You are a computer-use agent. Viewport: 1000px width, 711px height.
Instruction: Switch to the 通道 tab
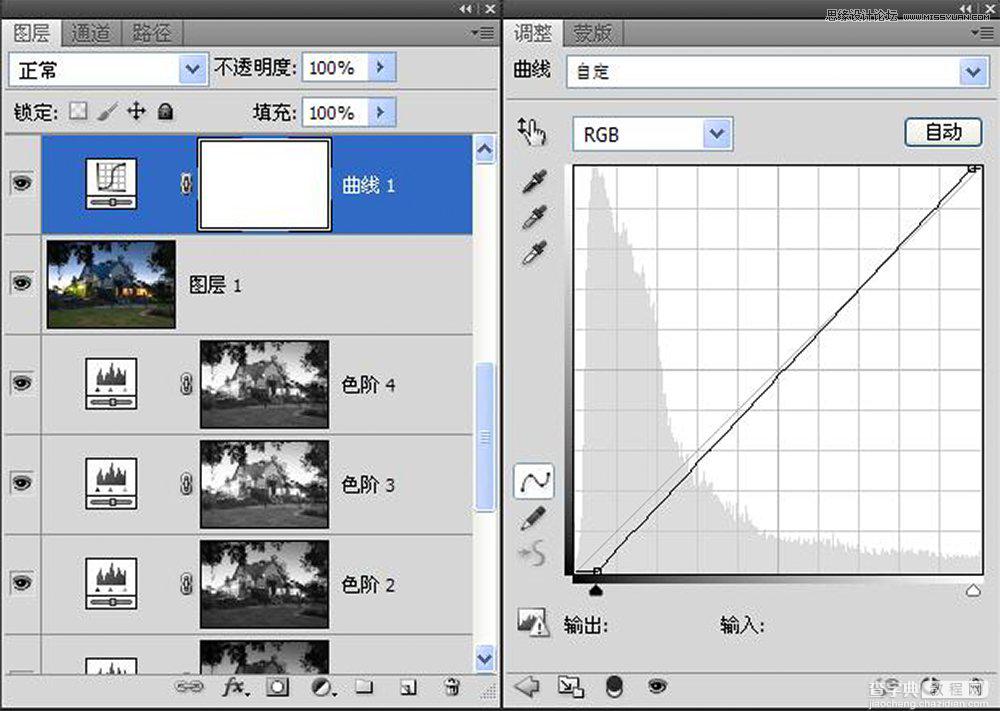click(x=91, y=33)
